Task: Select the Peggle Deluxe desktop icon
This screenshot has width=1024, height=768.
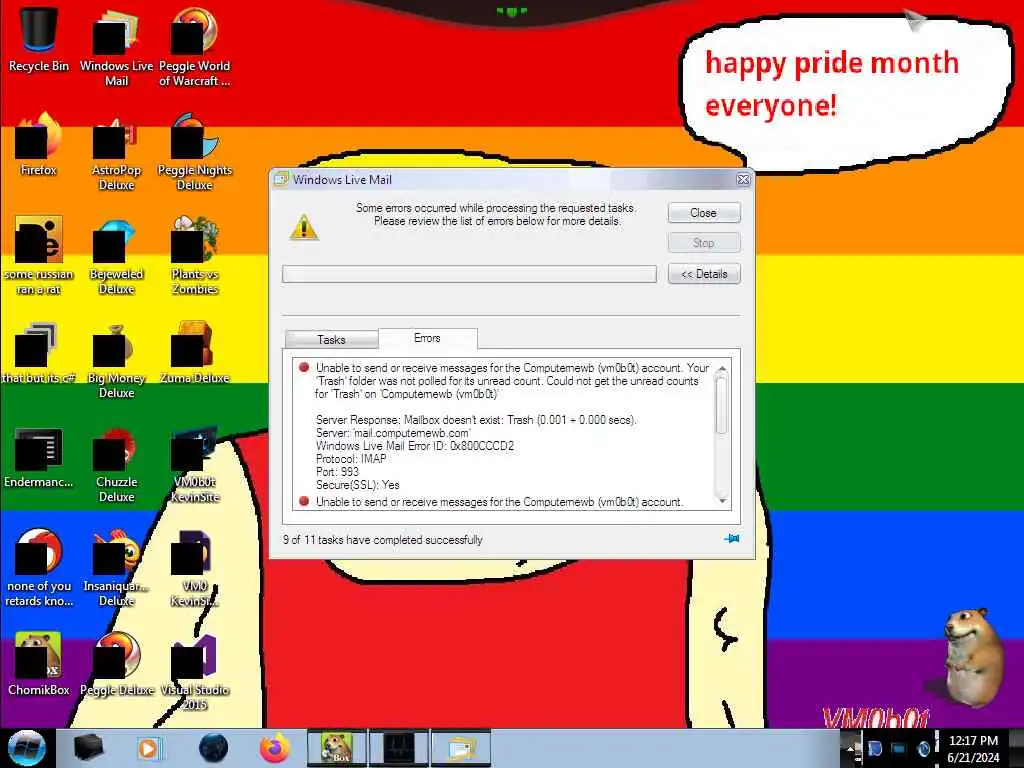Action: (116, 664)
